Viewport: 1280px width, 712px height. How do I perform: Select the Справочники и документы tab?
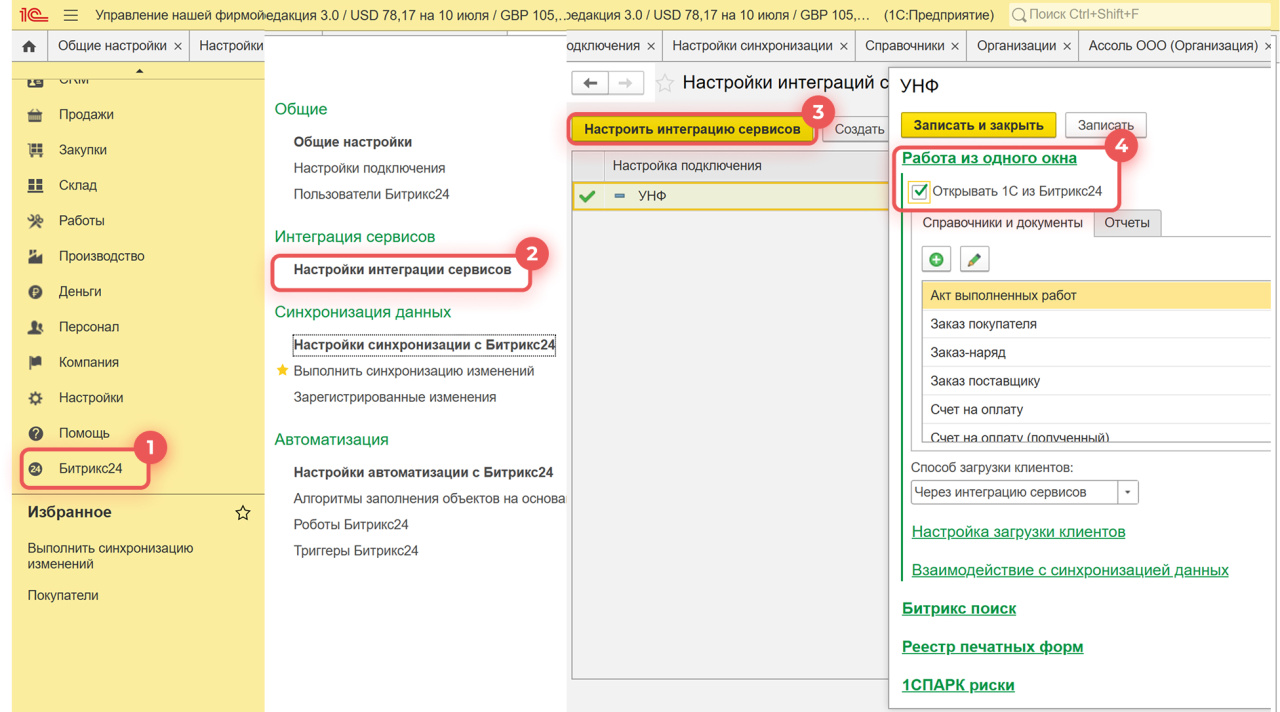[1002, 223]
